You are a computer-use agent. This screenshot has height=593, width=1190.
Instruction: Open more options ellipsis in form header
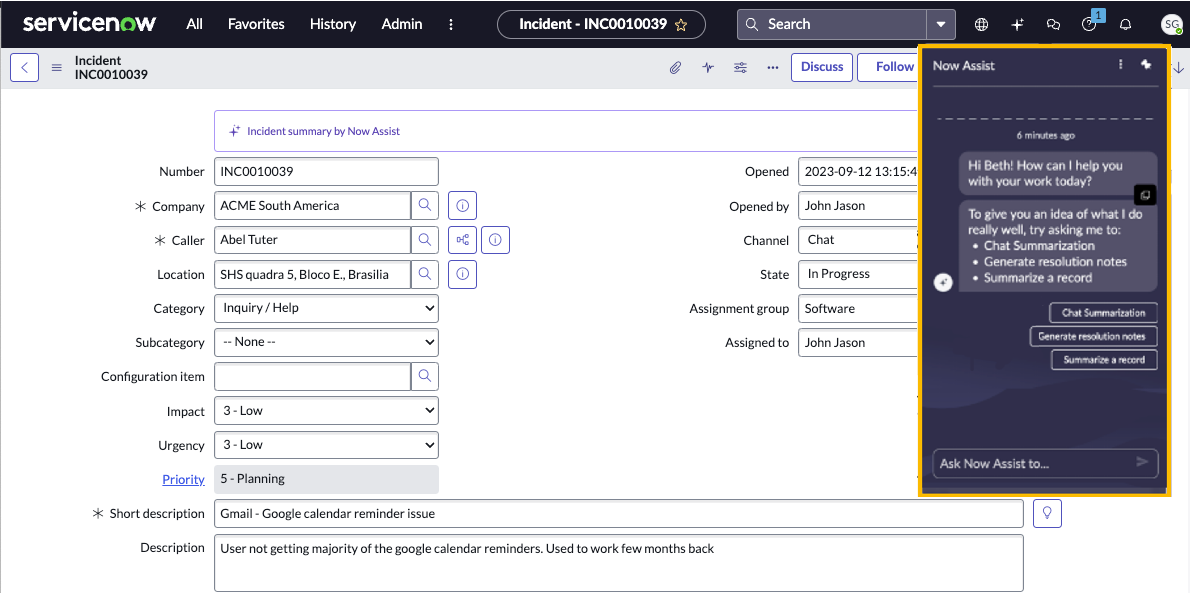tap(773, 67)
